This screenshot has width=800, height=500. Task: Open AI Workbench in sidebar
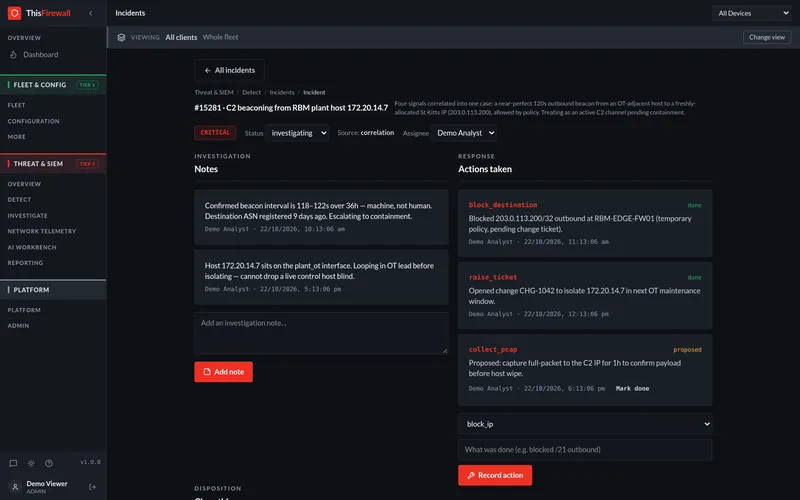[32, 247]
